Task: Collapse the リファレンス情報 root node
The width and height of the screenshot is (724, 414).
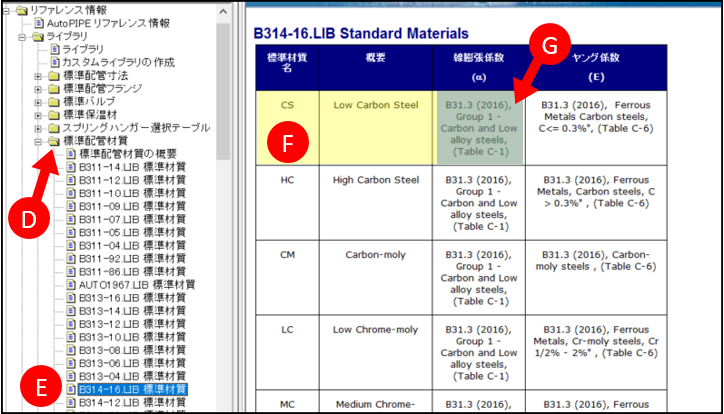Action: tap(6, 11)
